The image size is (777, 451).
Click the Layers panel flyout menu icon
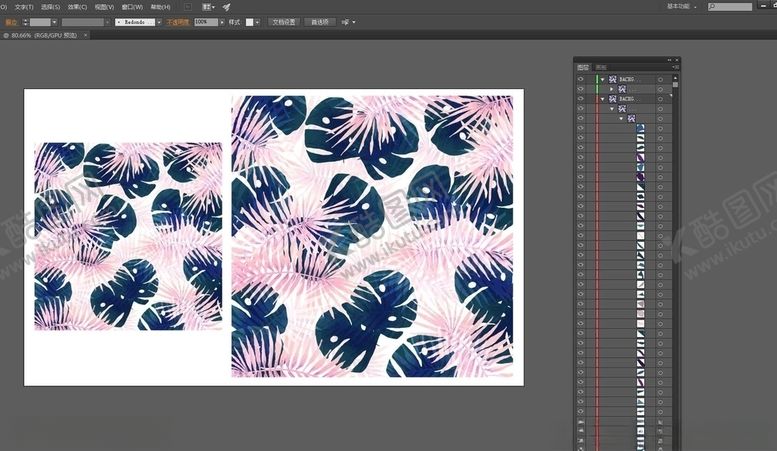(676, 68)
